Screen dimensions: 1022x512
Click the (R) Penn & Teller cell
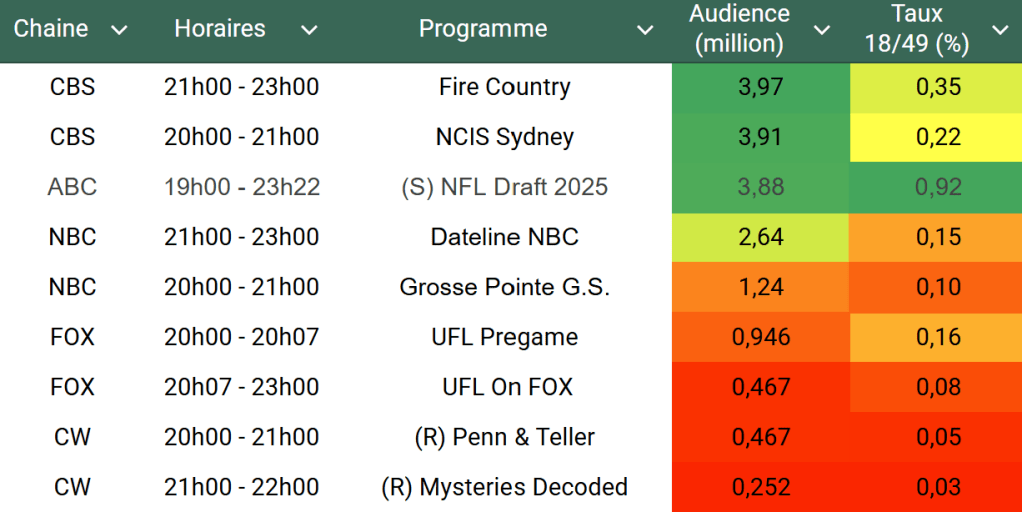(x=504, y=437)
